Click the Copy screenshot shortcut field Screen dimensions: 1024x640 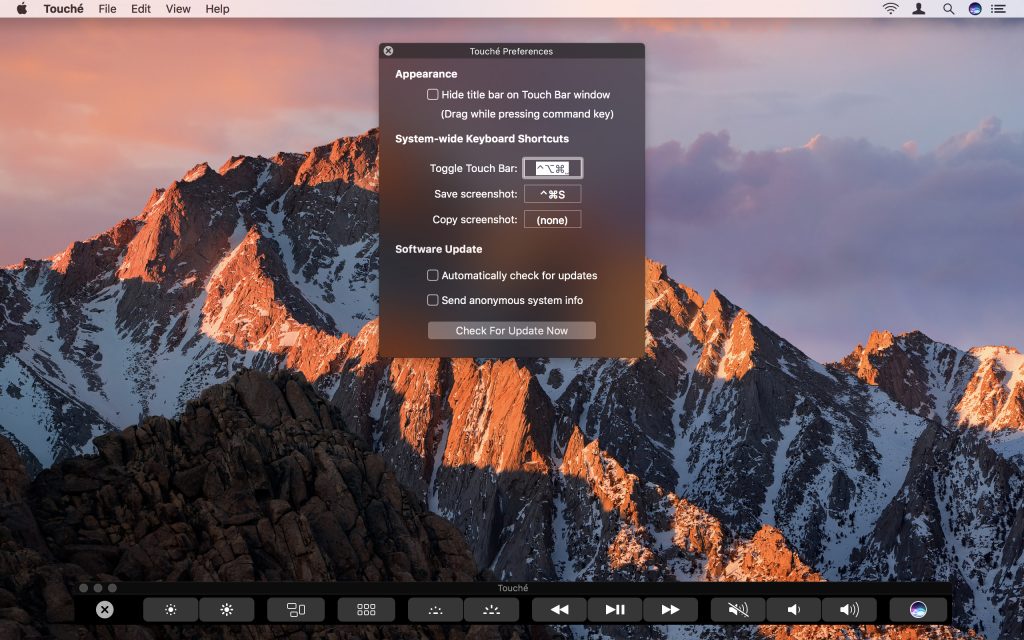(x=552, y=220)
